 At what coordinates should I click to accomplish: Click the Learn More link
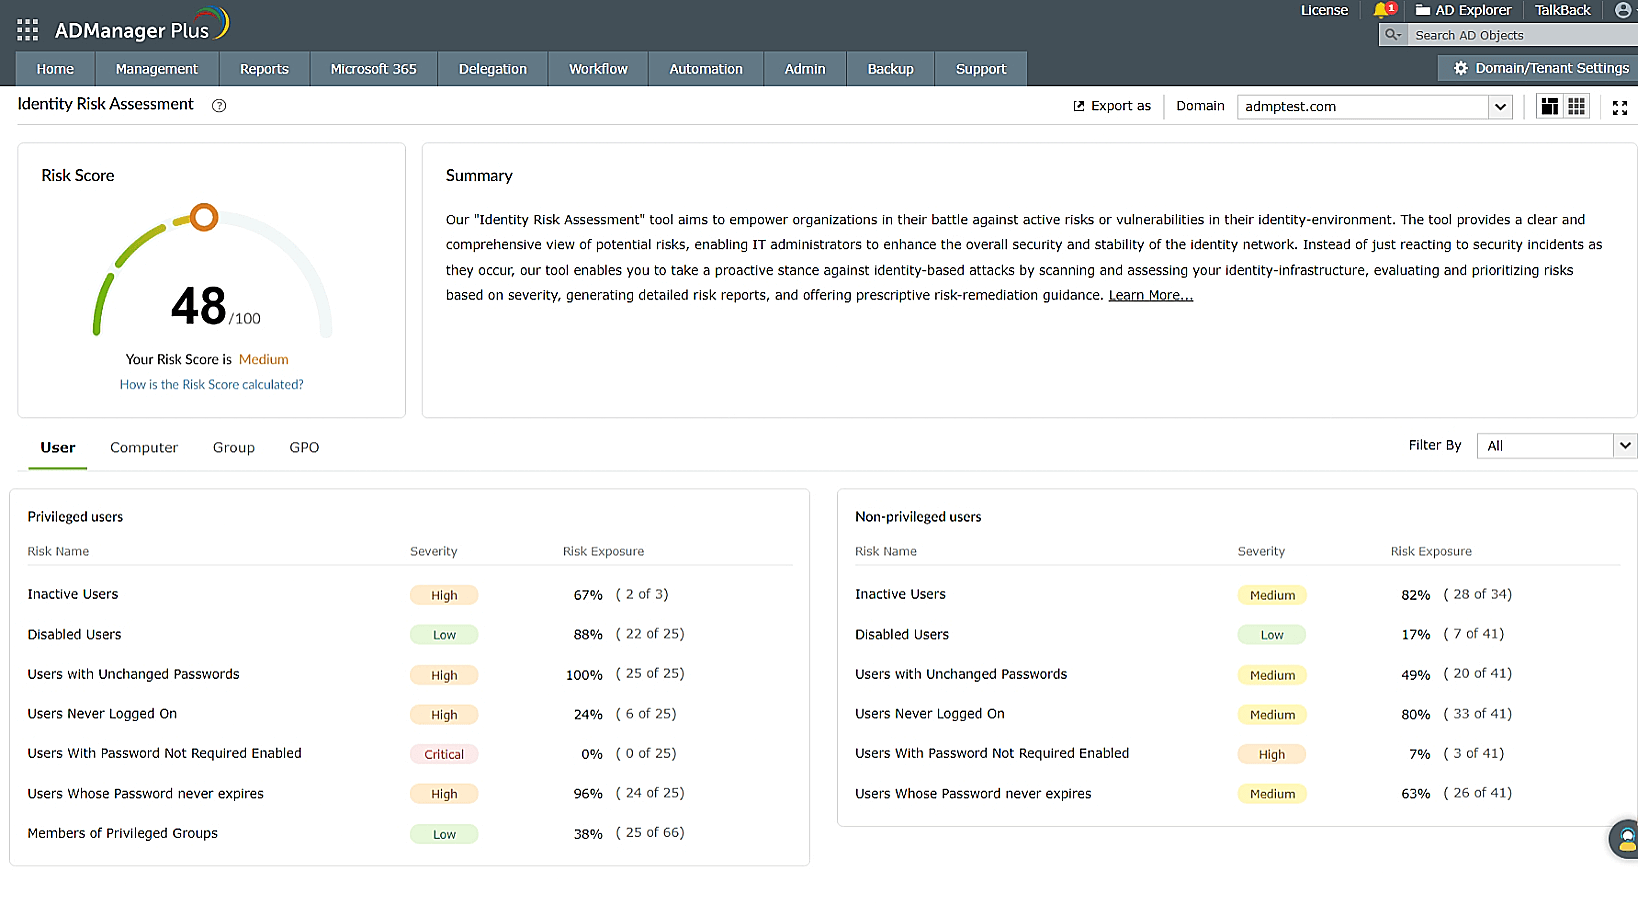1150,294
